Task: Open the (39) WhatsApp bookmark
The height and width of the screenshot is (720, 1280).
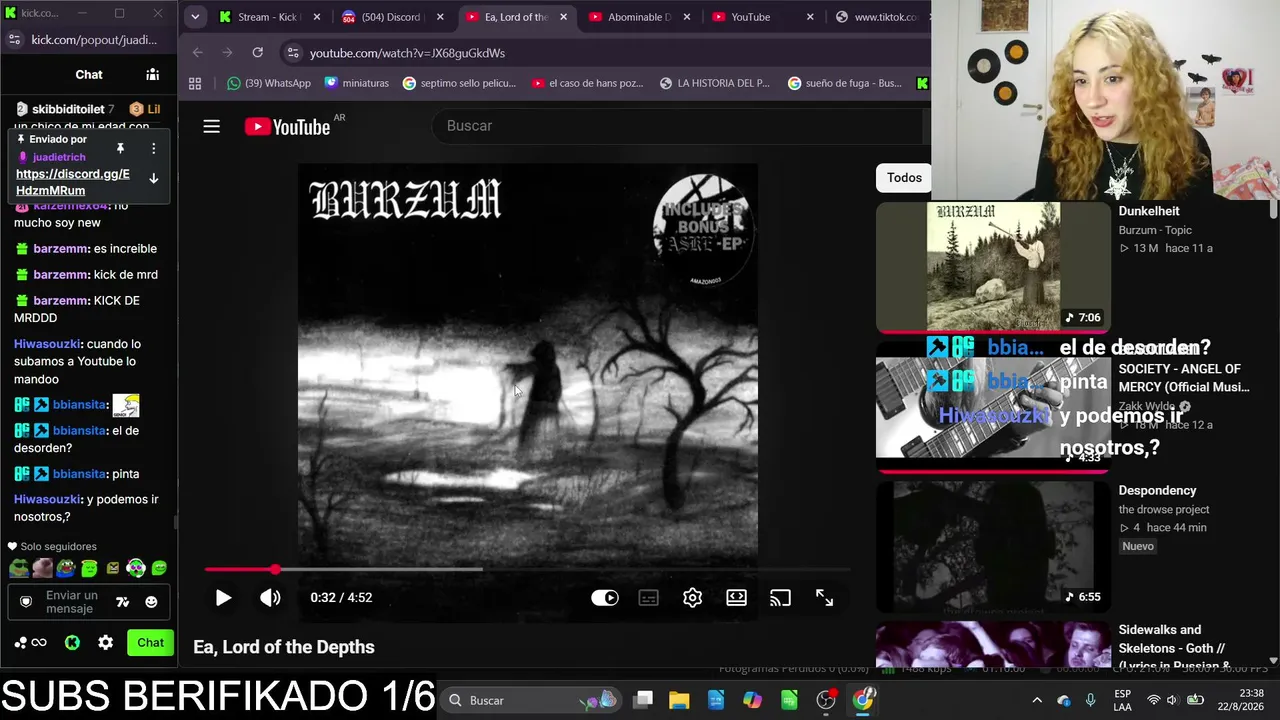Action: [269, 83]
